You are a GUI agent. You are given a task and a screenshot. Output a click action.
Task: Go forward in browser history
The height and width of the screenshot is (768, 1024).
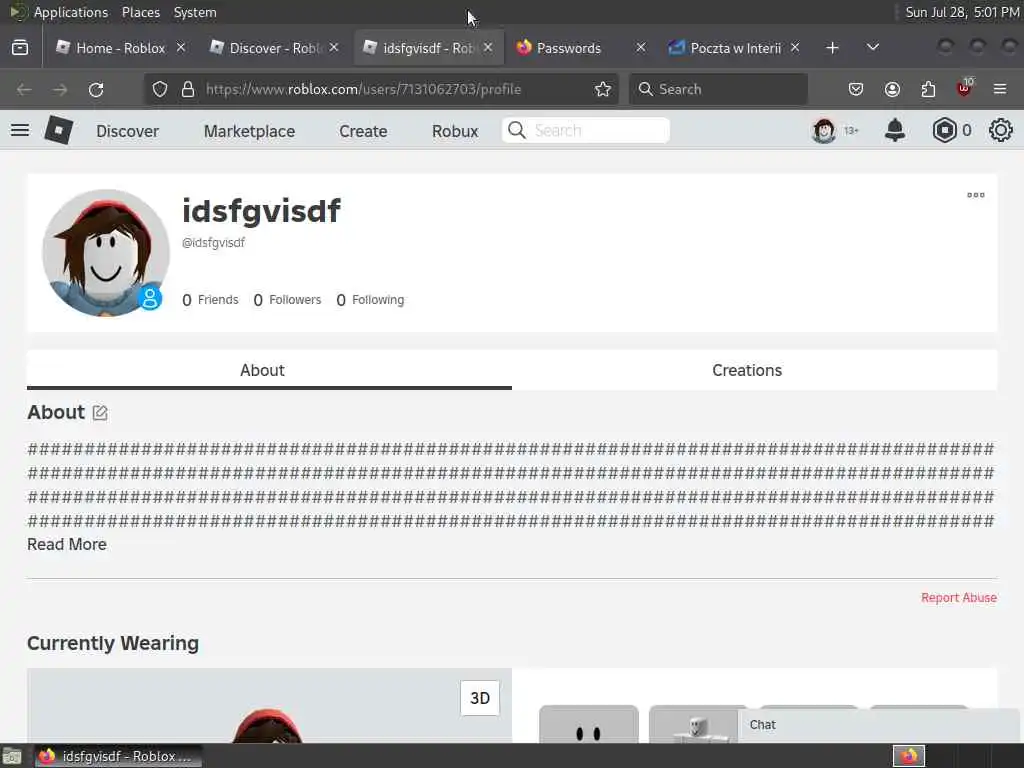point(60,89)
